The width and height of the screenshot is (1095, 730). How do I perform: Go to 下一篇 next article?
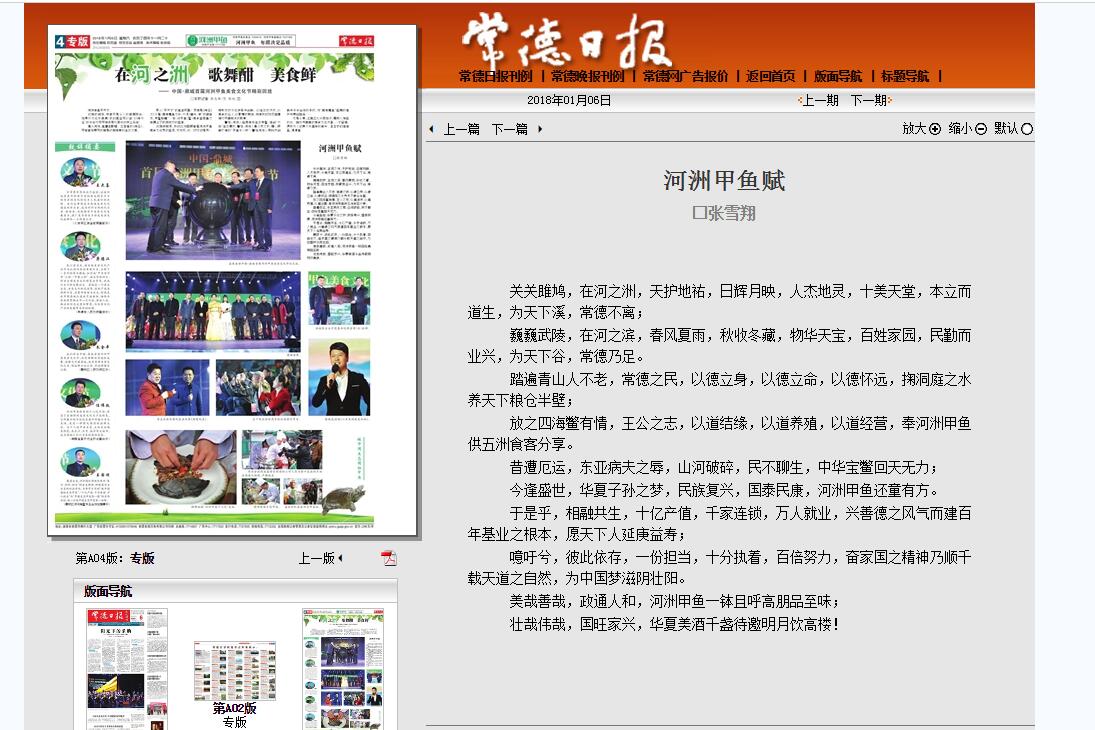pyautogui.click(x=510, y=129)
